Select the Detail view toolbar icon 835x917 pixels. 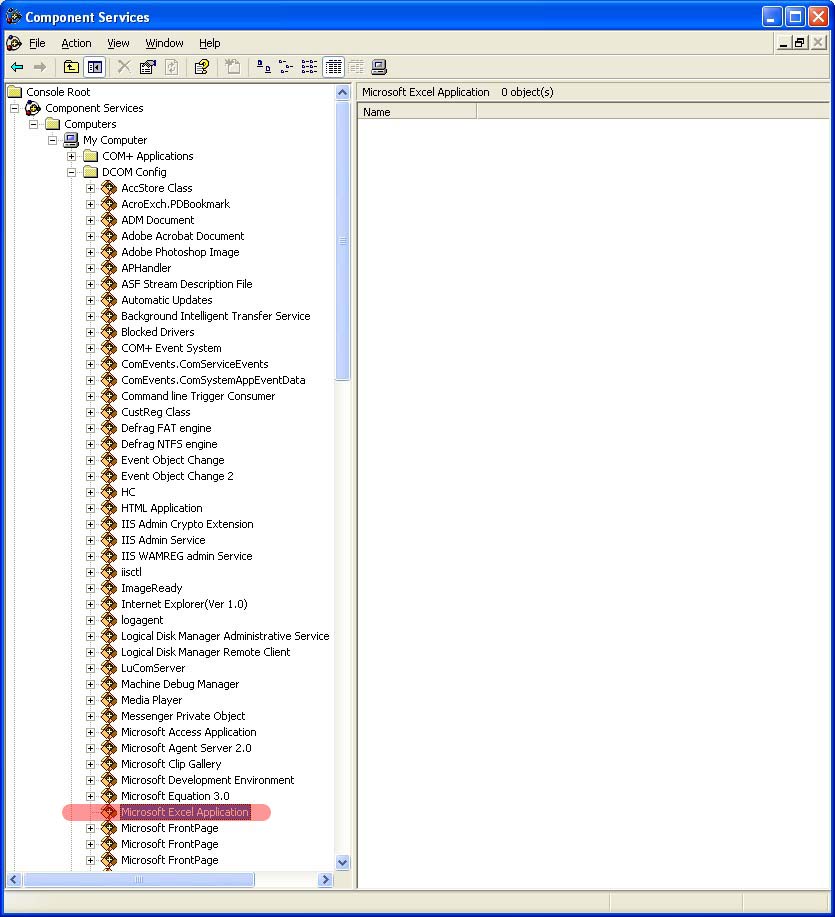[333, 67]
